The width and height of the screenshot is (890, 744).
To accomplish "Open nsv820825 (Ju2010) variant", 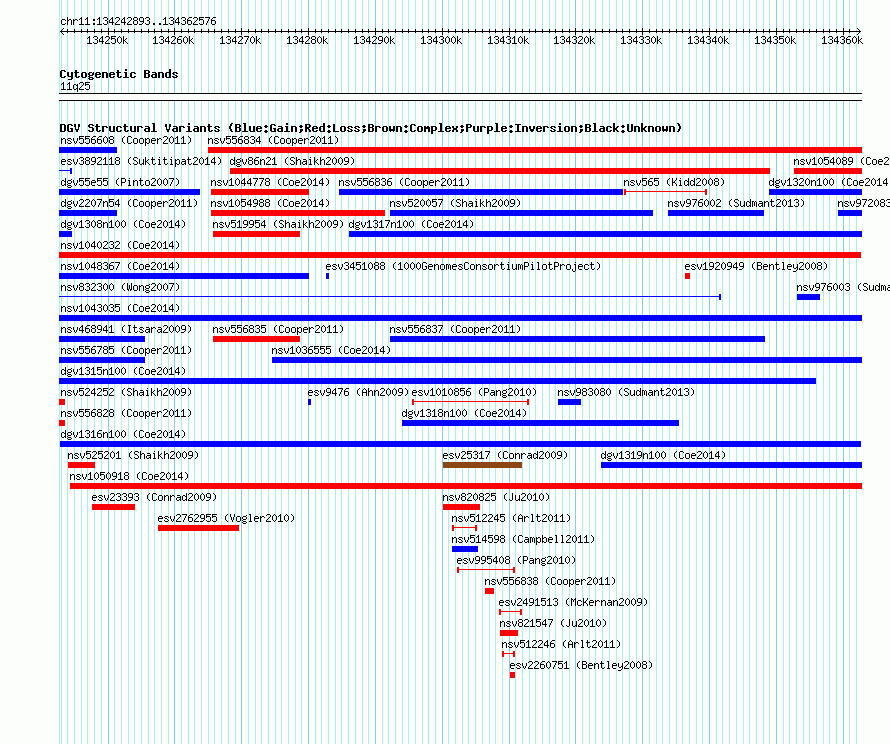I will 496,497.
